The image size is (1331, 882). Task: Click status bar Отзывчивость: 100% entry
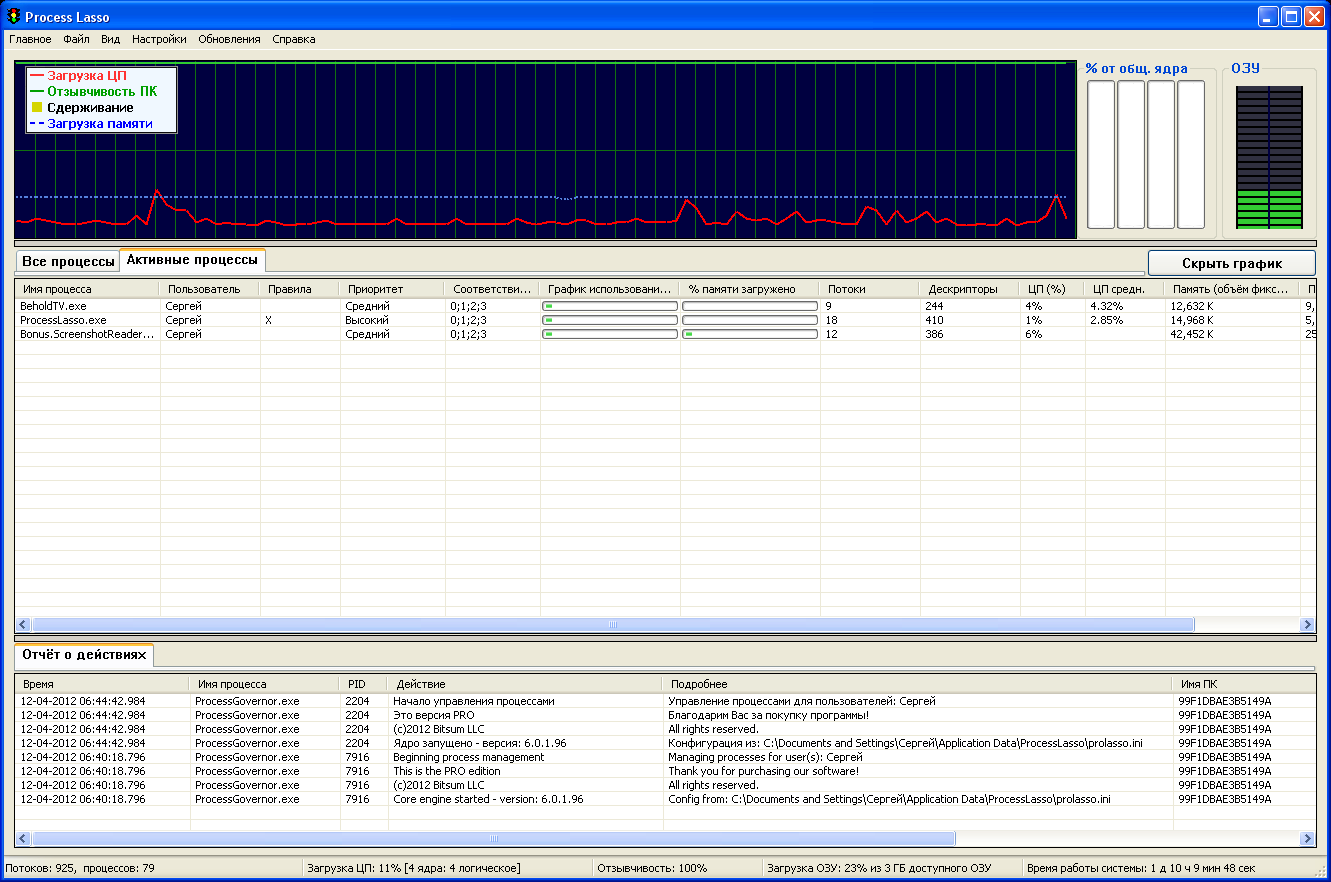point(652,868)
